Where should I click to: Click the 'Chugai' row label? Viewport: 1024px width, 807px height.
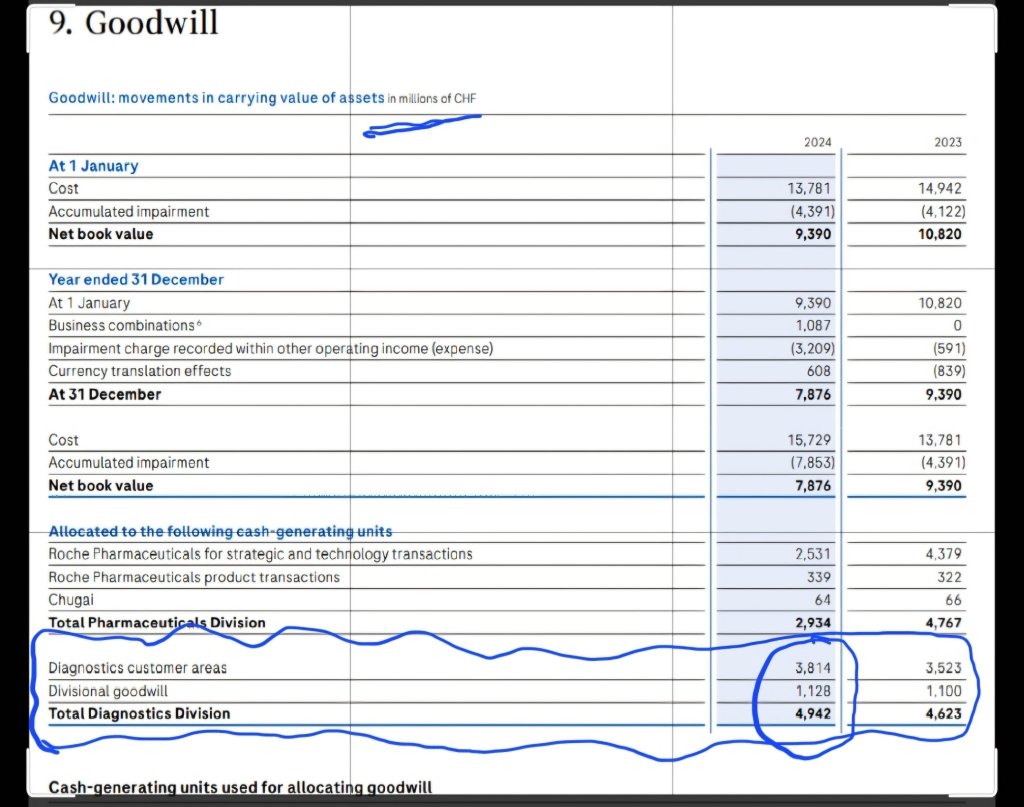(71, 600)
